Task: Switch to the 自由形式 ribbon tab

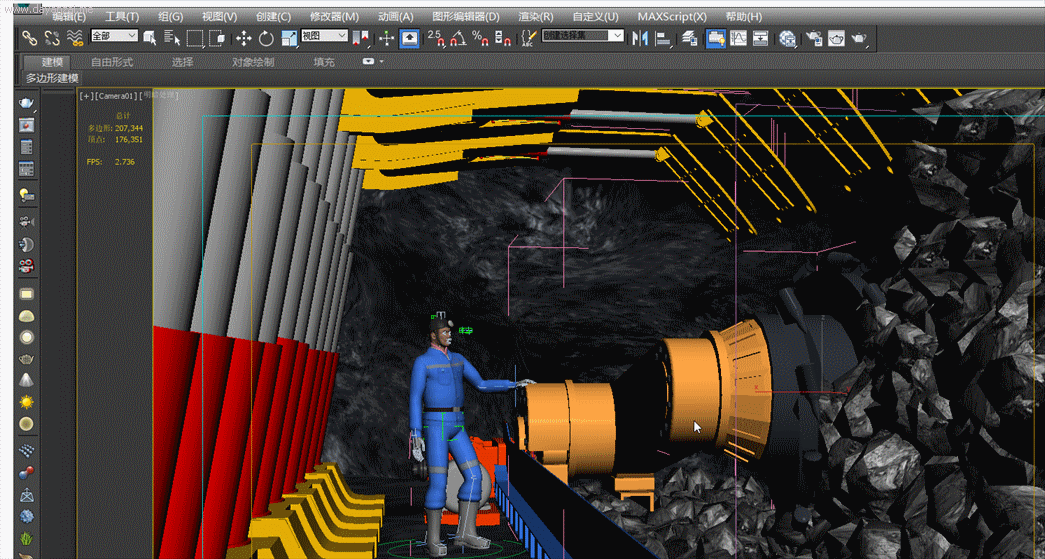Action: [x=112, y=62]
